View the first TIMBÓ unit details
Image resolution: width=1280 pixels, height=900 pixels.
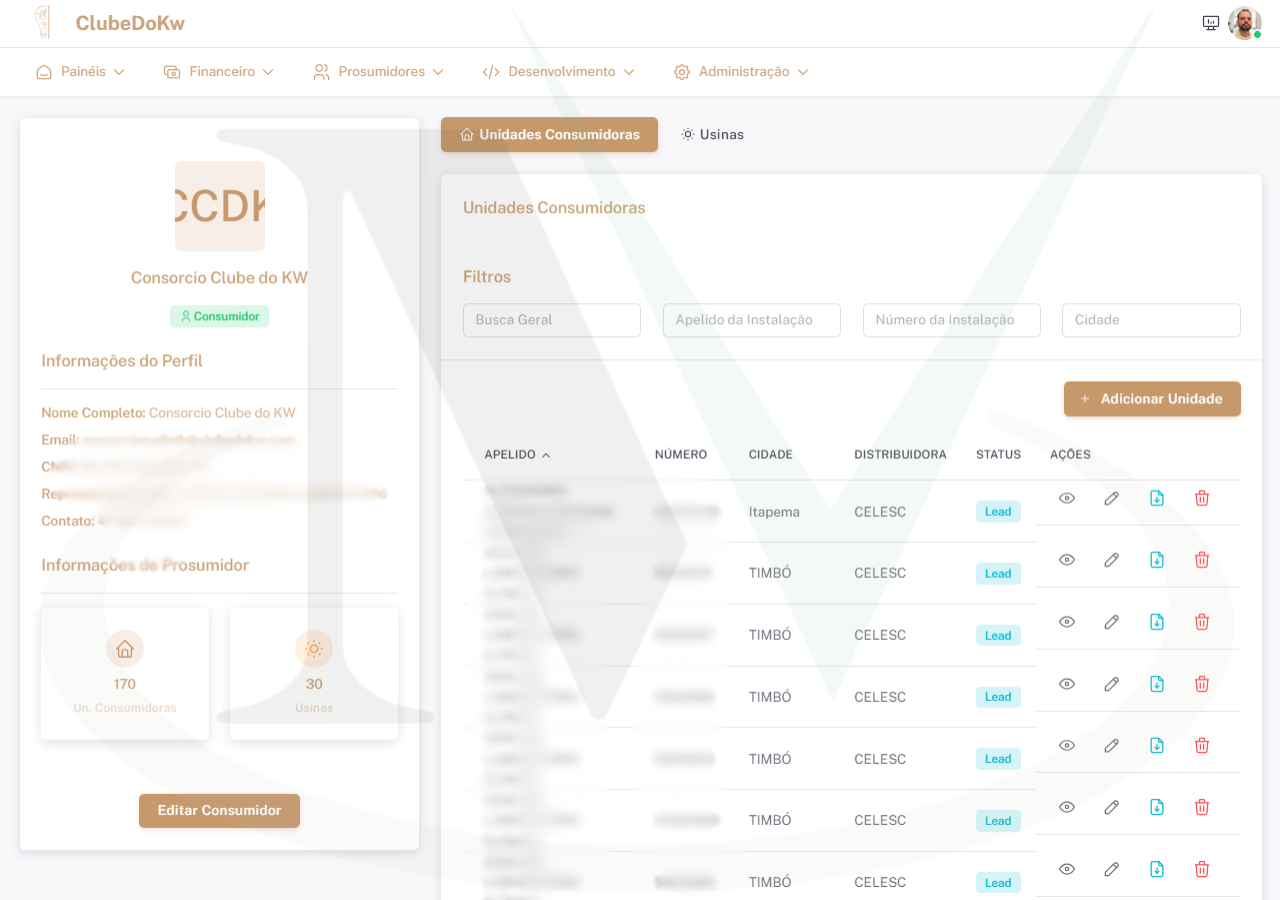[1067, 560]
